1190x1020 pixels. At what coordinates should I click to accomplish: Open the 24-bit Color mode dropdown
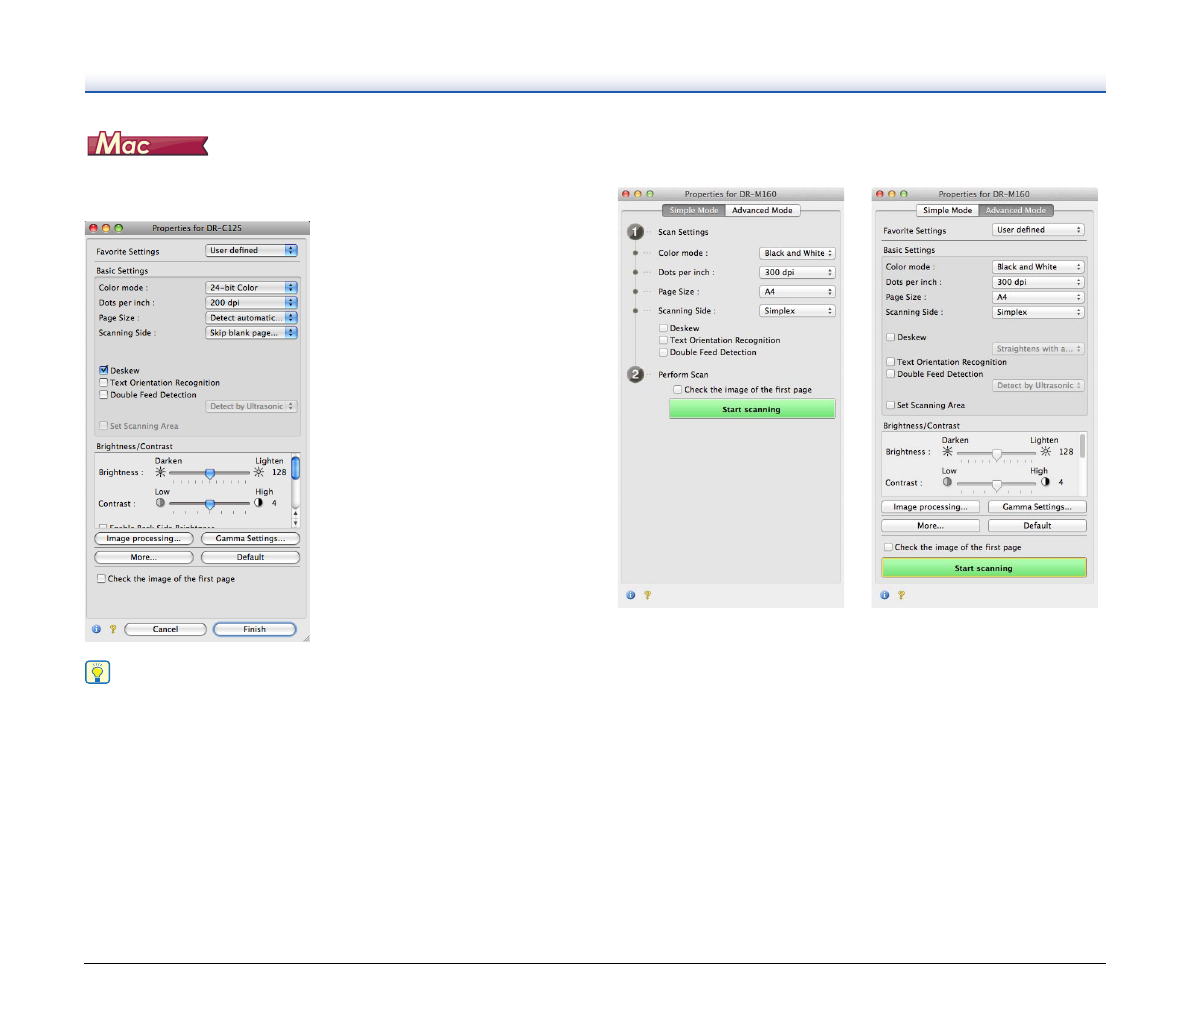point(251,287)
